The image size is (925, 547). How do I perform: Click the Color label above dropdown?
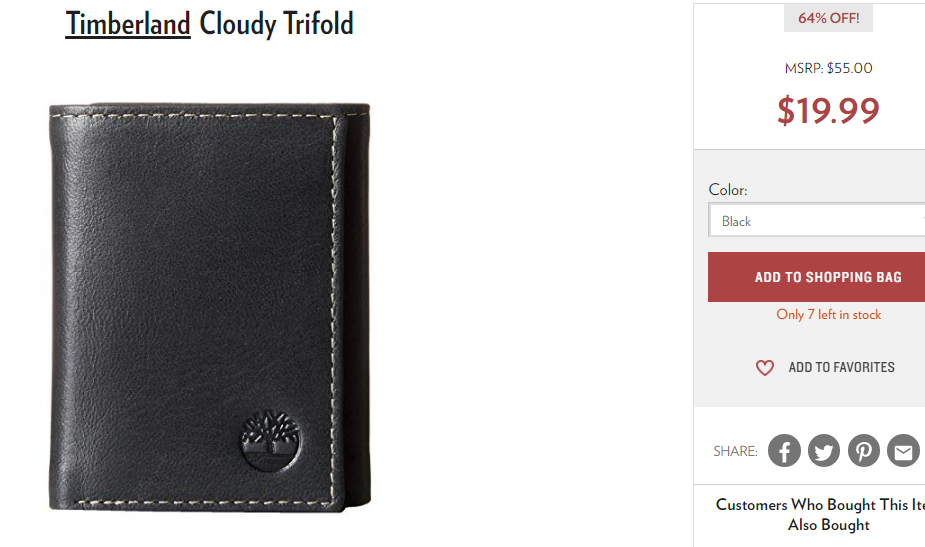click(728, 189)
